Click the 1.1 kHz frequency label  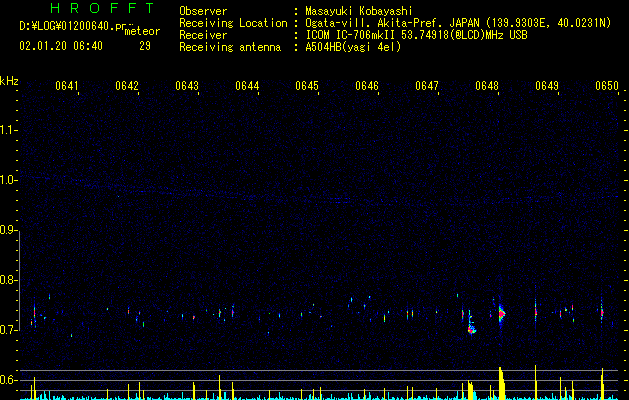click(x=8, y=130)
